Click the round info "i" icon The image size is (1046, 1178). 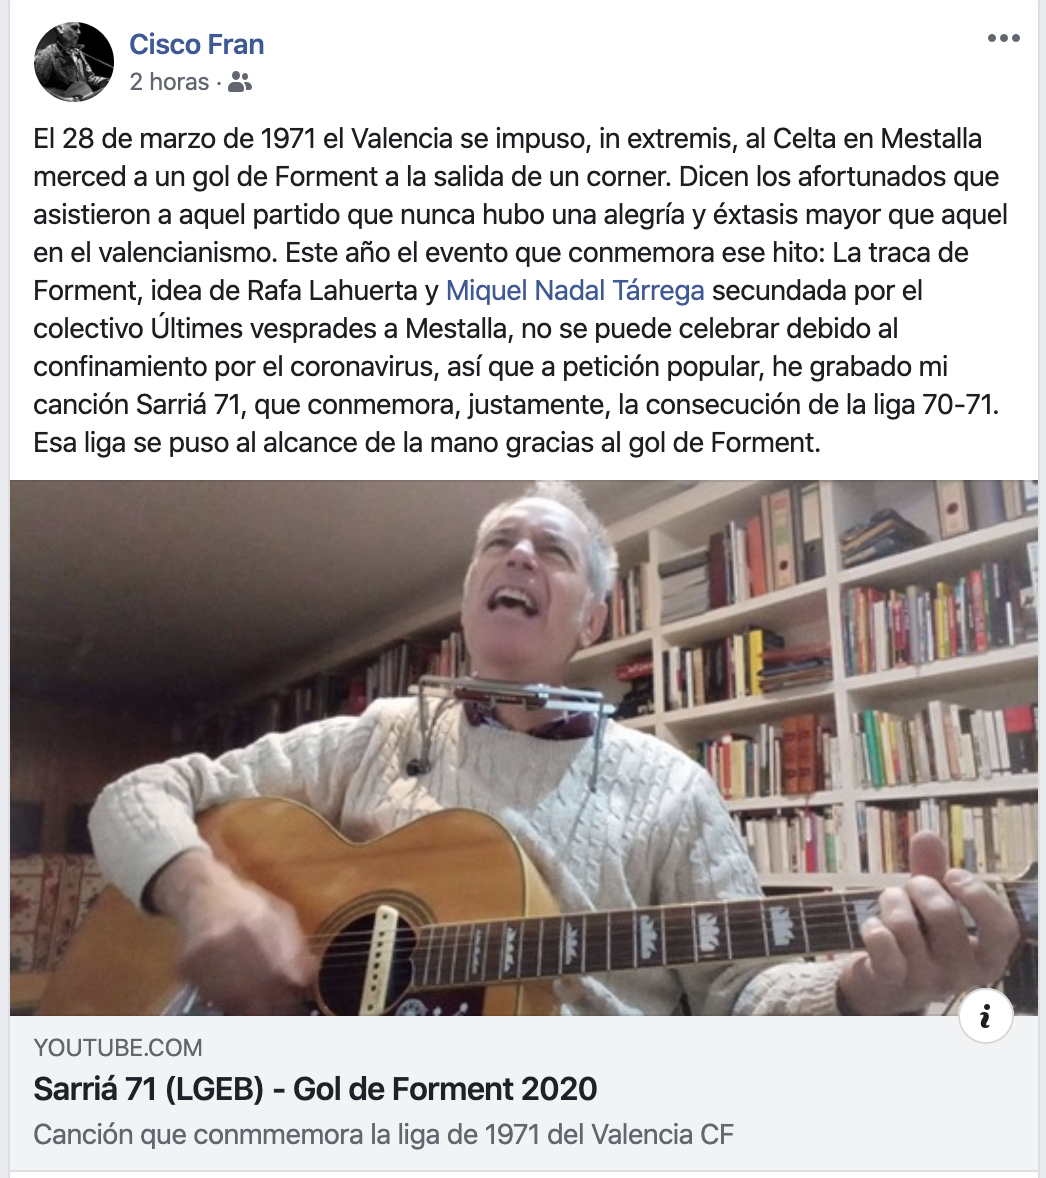pos(985,1016)
